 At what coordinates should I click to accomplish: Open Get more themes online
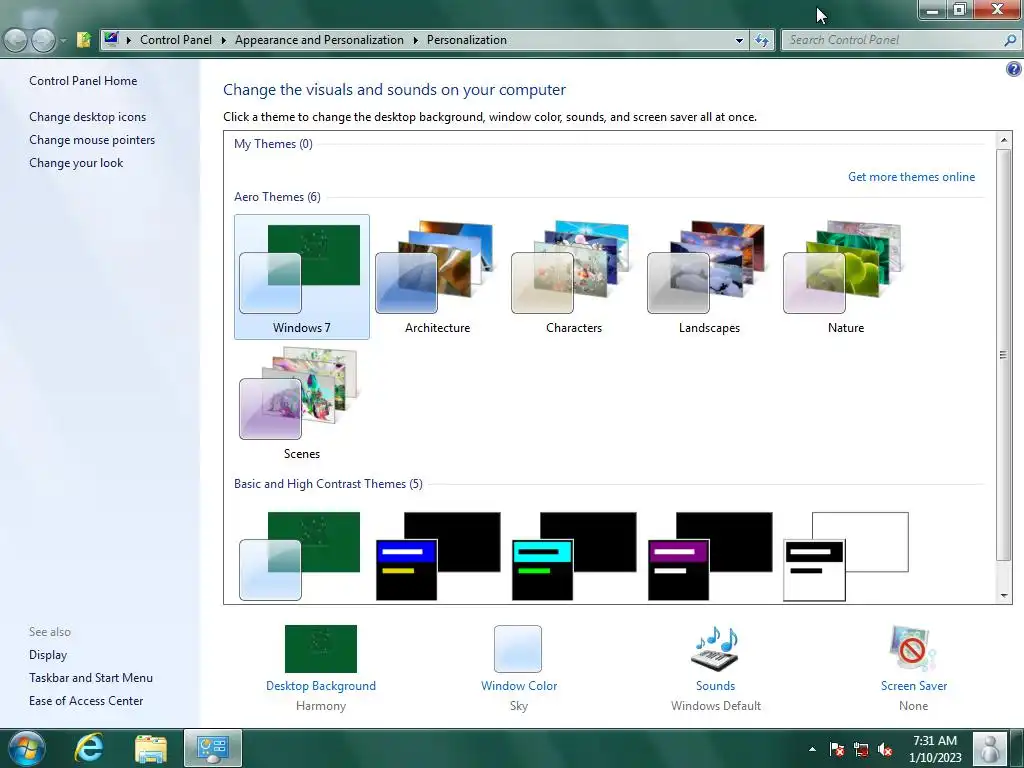[x=911, y=177]
